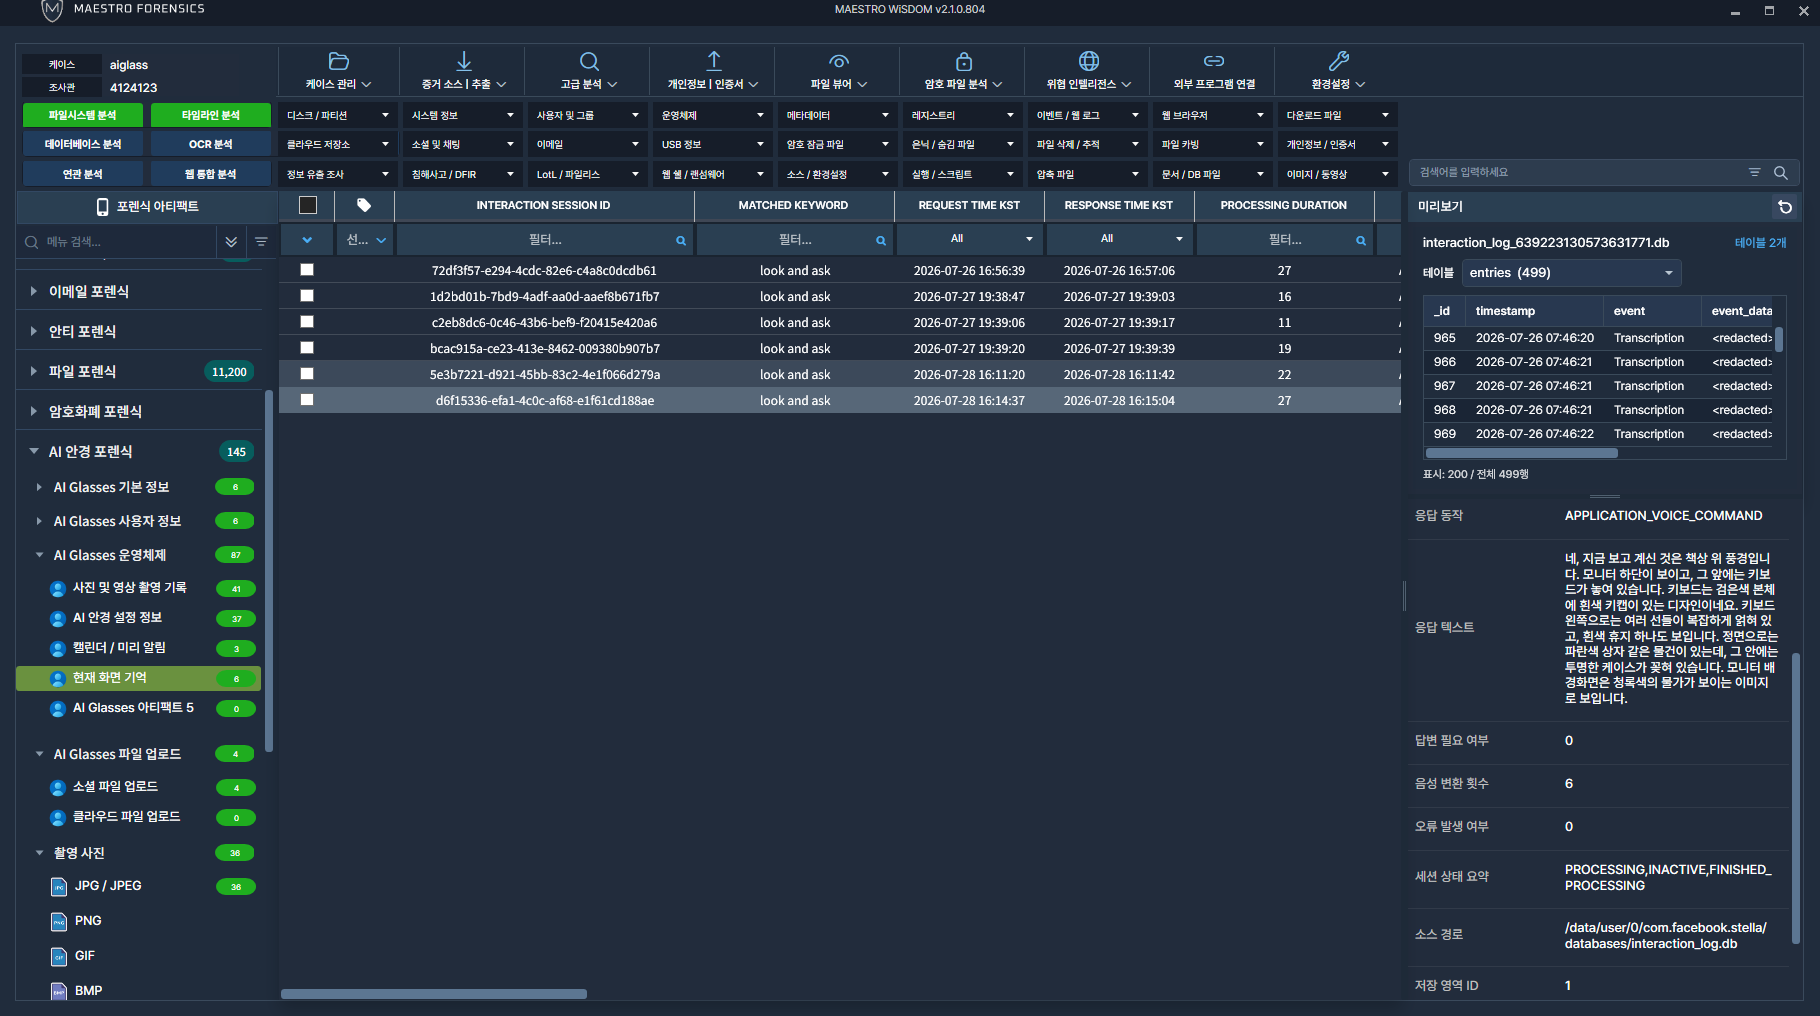Open the 암호 파일 분석 lock icon
Image resolution: width=1820 pixels, height=1016 pixels.
pyautogui.click(x=964, y=61)
